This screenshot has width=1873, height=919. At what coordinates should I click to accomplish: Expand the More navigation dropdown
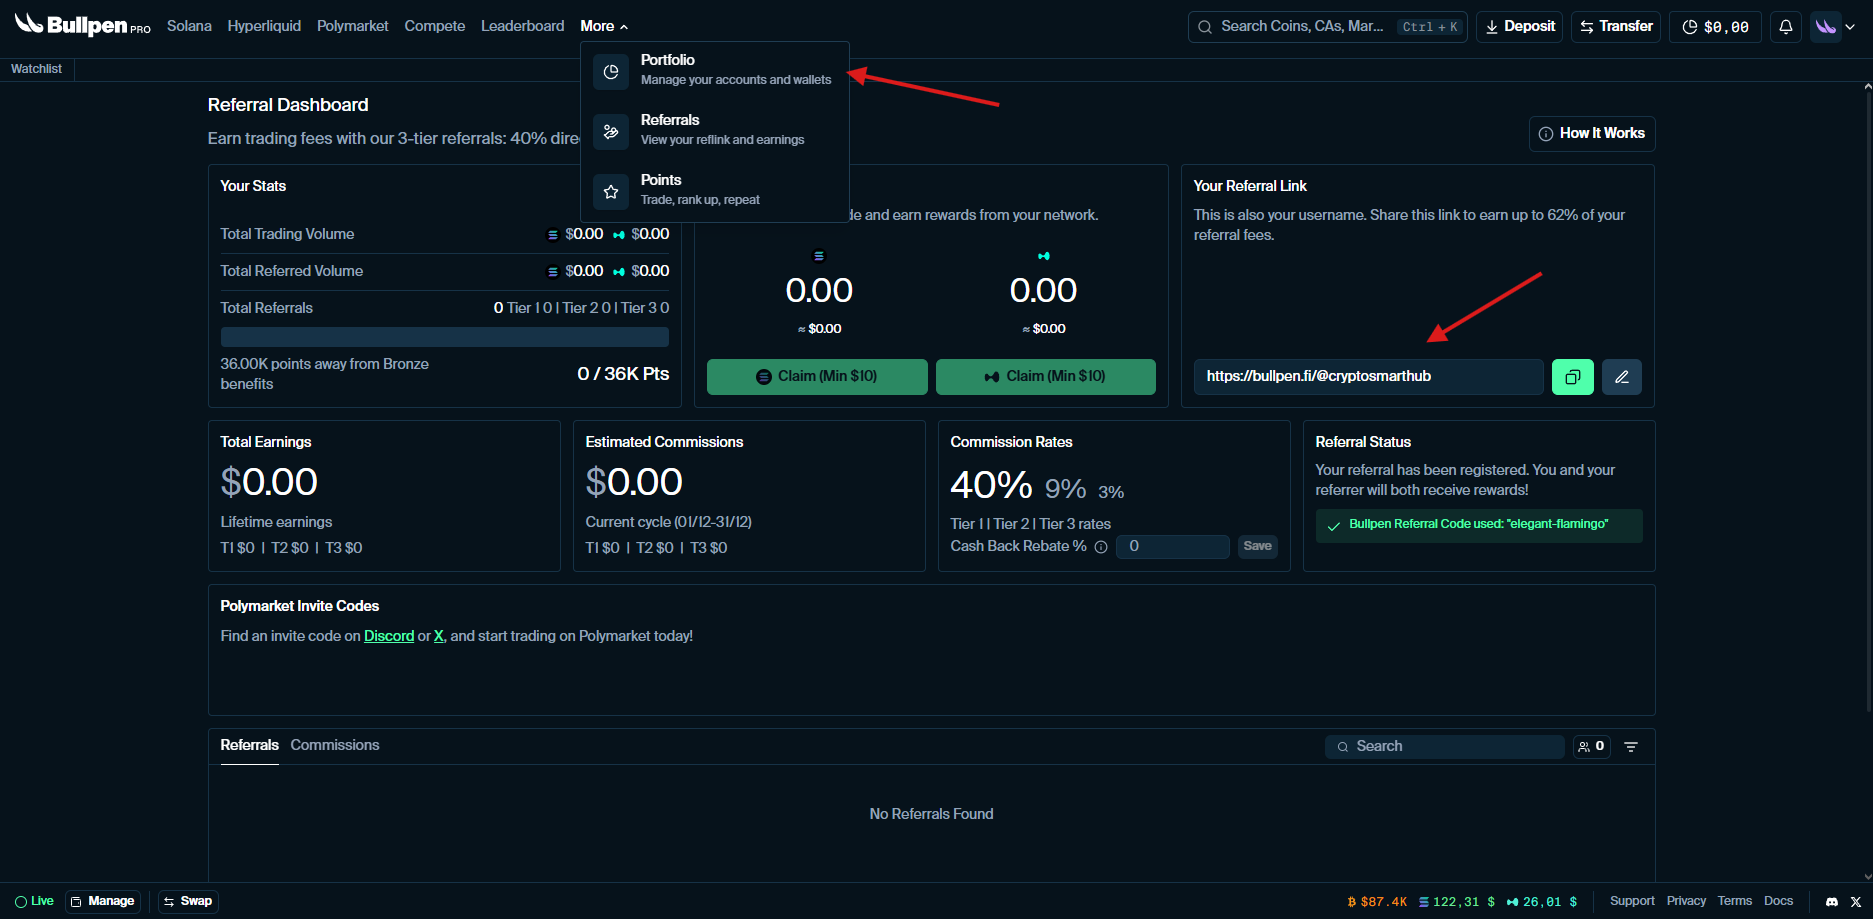603,26
